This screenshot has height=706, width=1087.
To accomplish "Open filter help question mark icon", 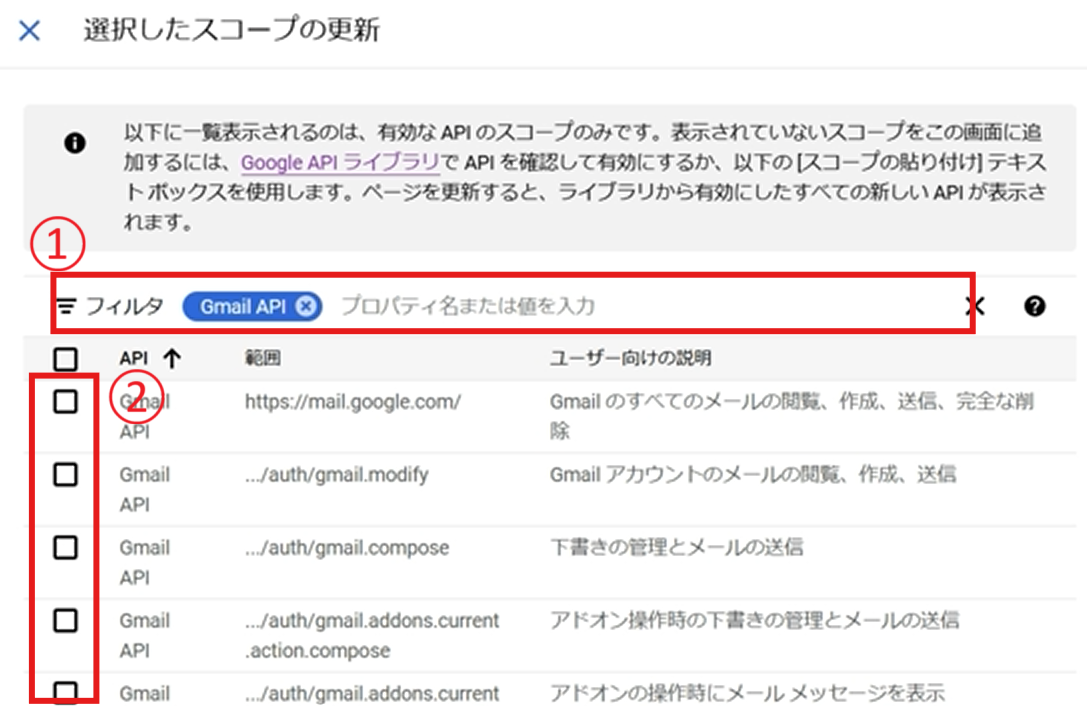I will pyautogui.click(x=1035, y=307).
